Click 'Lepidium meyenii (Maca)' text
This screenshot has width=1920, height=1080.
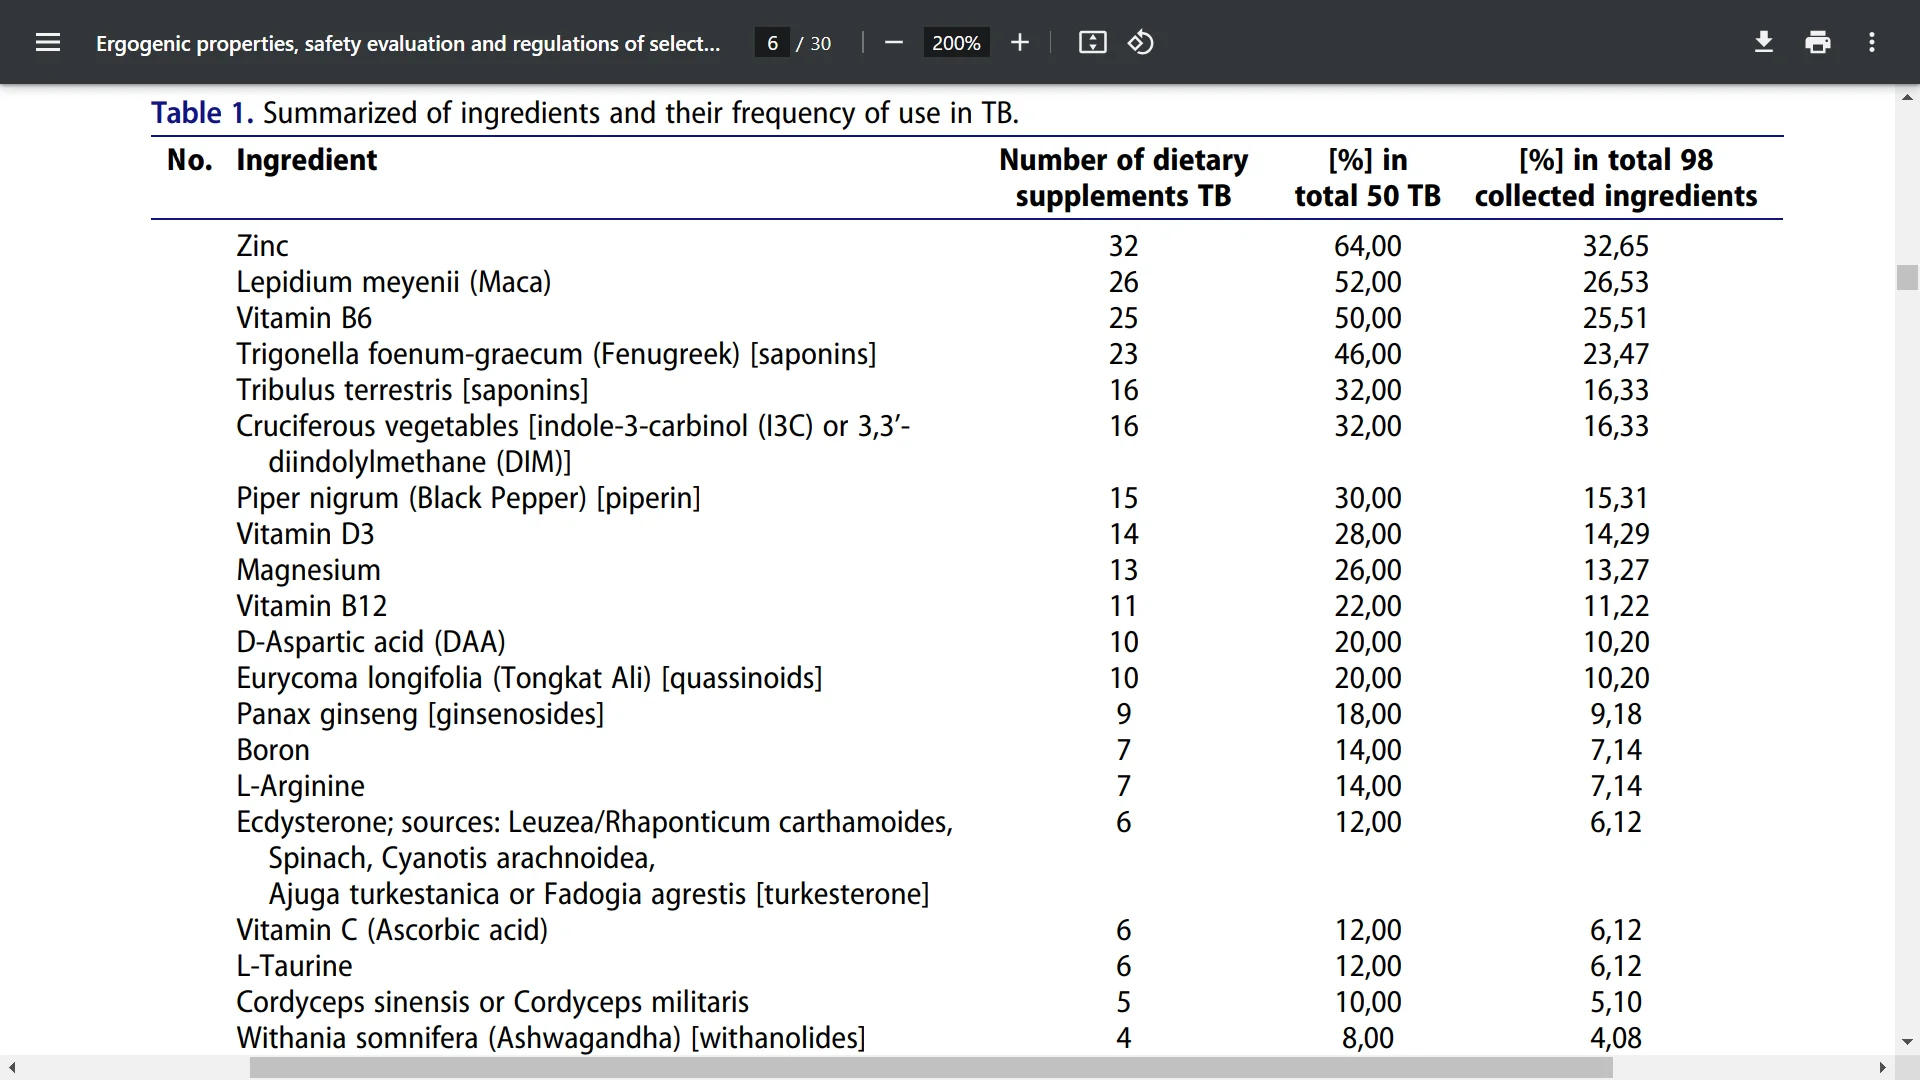tap(393, 282)
